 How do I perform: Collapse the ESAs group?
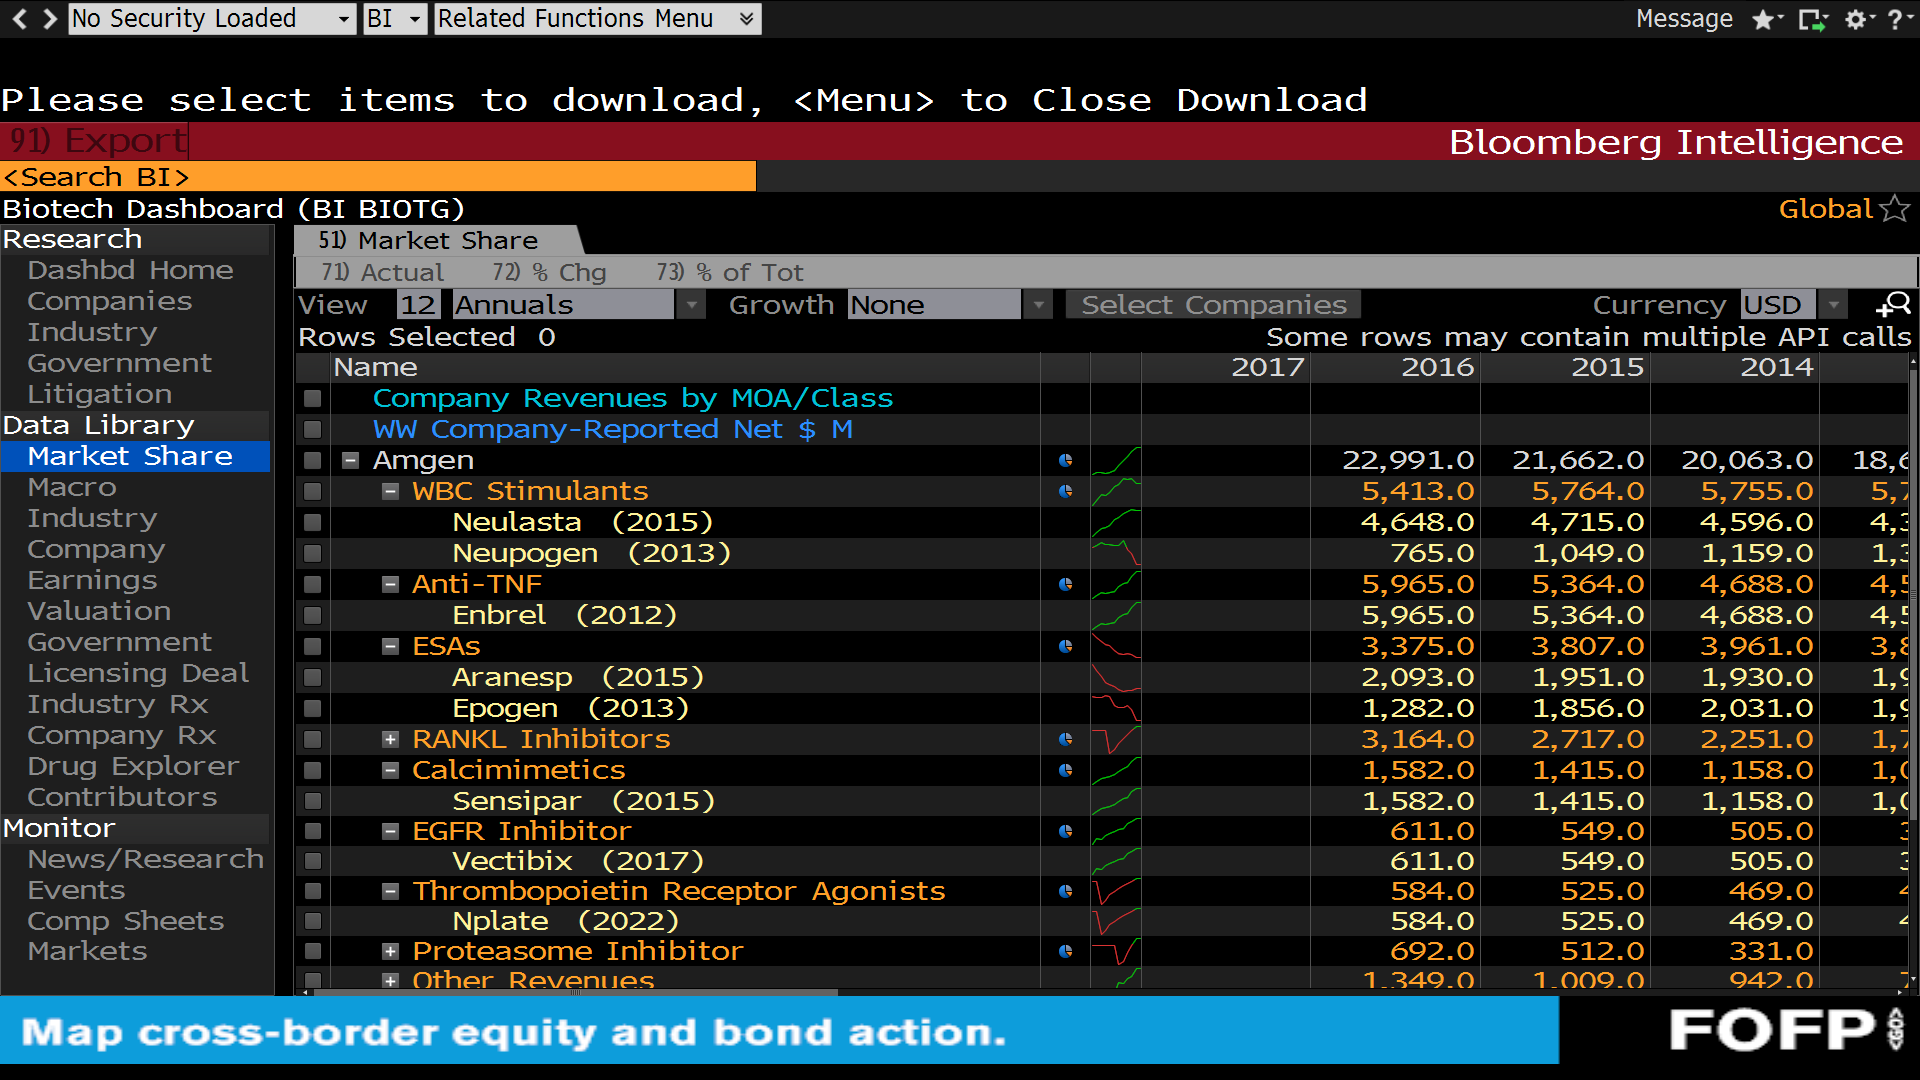pyautogui.click(x=391, y=646)
